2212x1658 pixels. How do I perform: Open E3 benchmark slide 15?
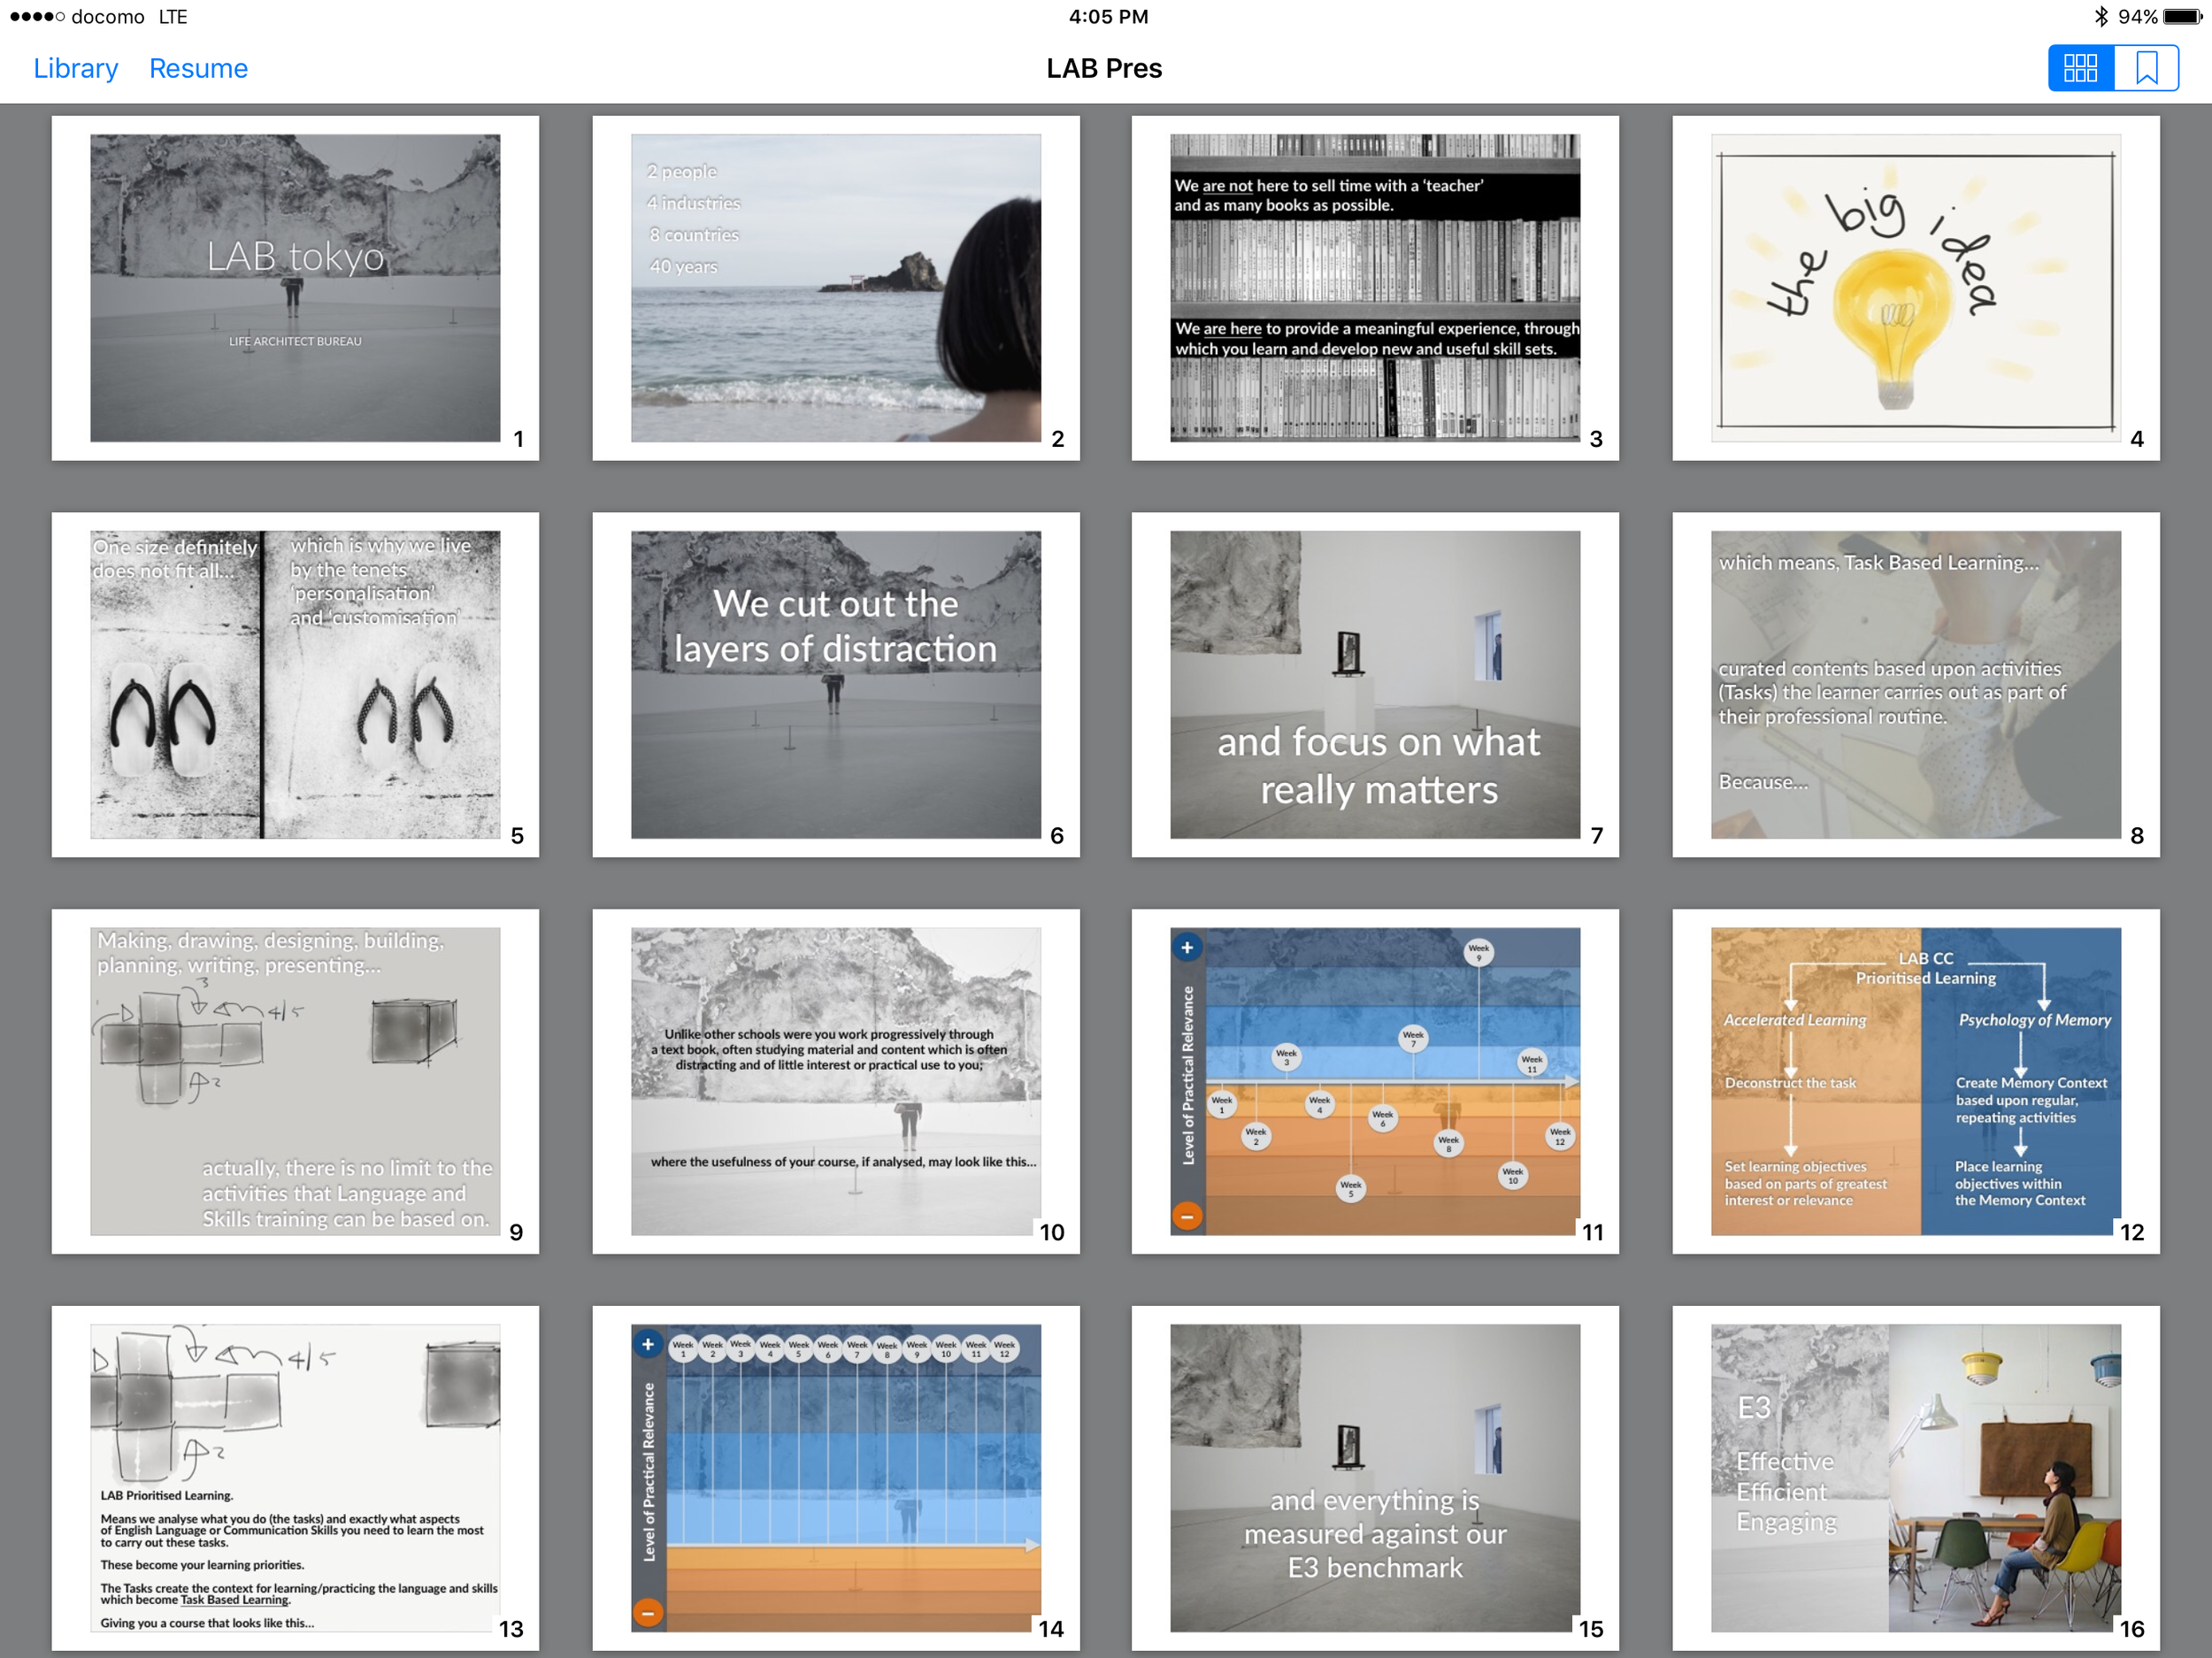tap(1375, 1478)
